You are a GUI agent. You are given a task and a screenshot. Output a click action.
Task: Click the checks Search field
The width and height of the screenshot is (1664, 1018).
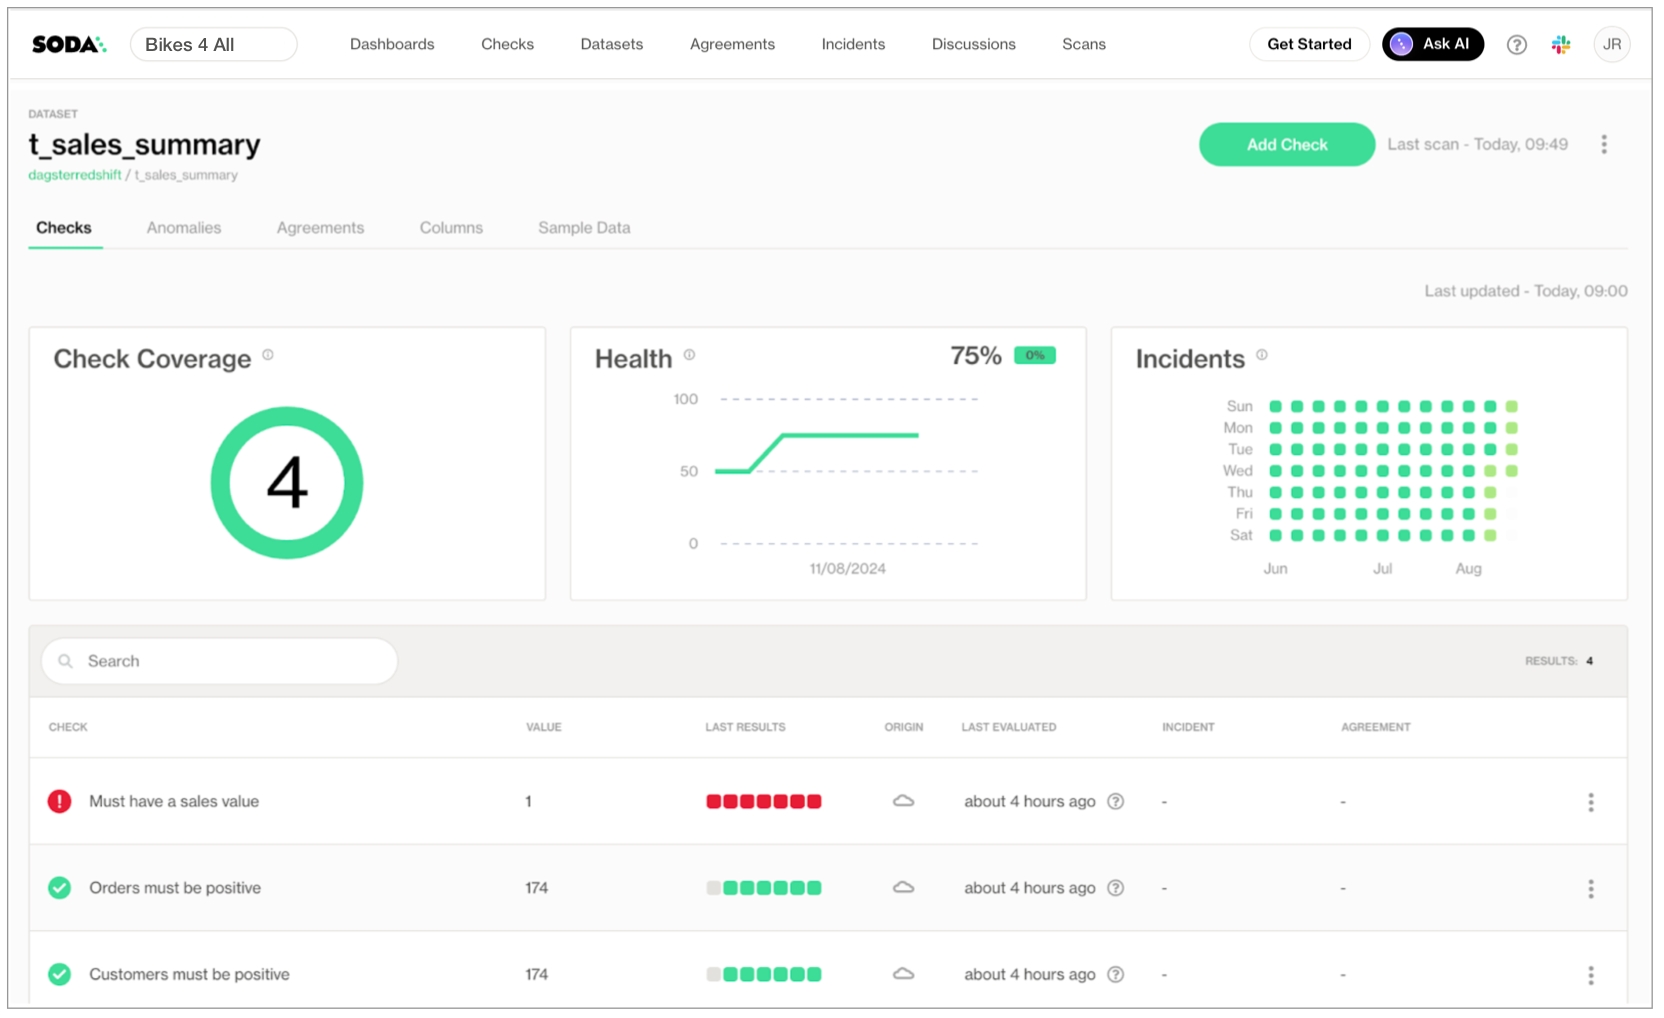click(220, 661)
